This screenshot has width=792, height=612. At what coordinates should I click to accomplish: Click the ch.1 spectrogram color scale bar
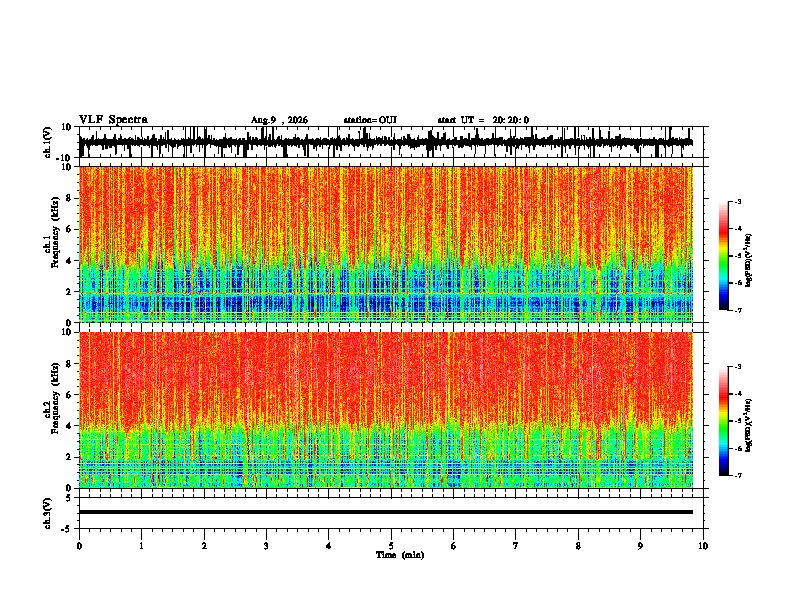click(724, 256)
